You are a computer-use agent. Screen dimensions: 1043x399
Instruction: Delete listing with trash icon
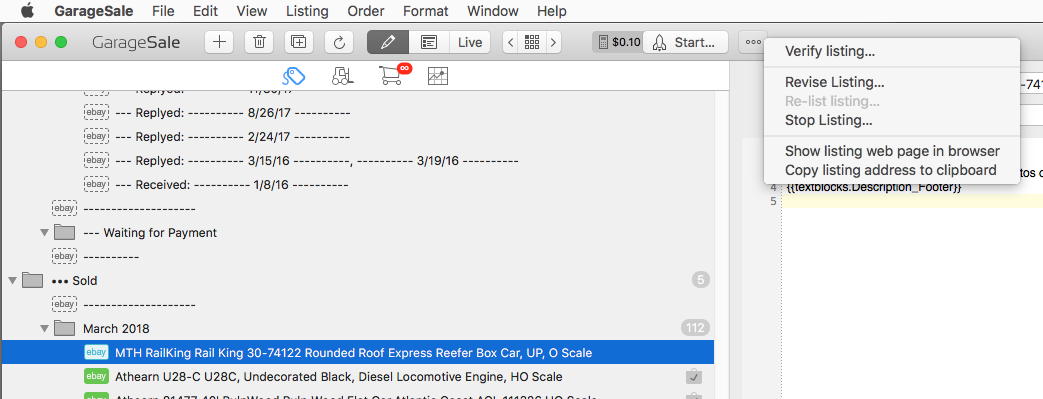(259, 42)
